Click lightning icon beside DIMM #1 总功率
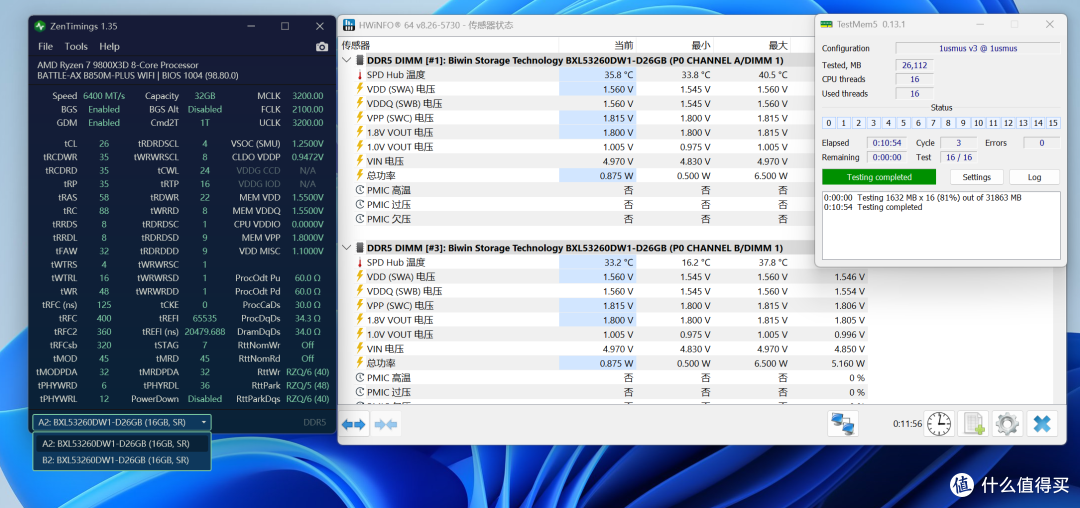Viewport: 1080px width, 508px height. [x=360, y=176]
